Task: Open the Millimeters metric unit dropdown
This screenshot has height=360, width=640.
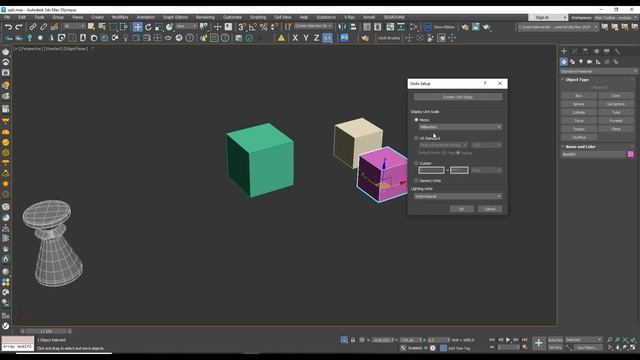Action: 460,127
